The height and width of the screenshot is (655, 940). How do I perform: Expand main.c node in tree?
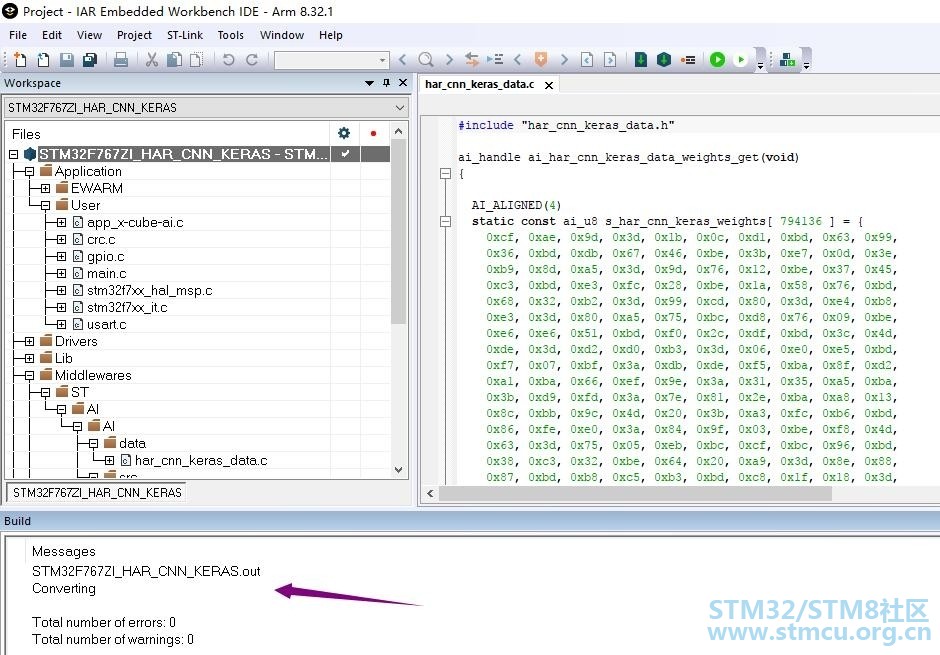[x=61, y=274]
